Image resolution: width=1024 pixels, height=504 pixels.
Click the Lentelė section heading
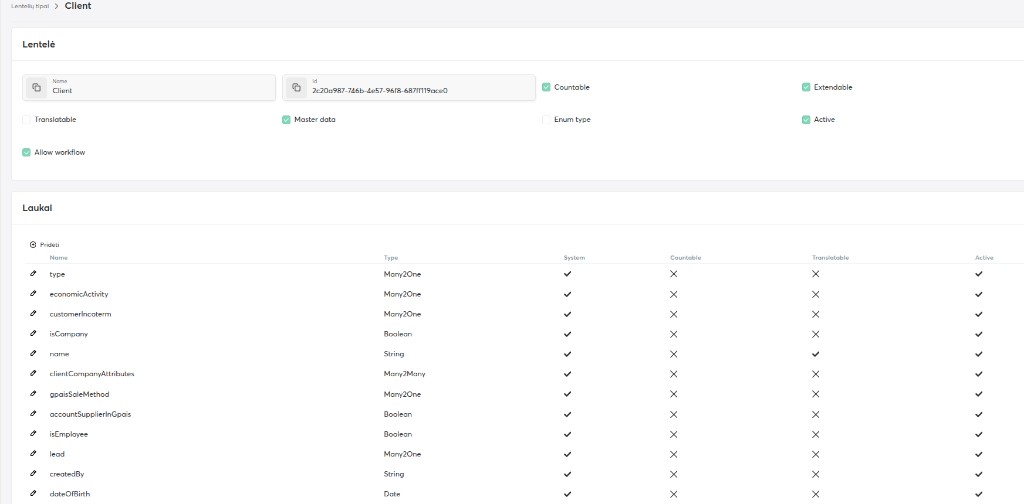39,44
